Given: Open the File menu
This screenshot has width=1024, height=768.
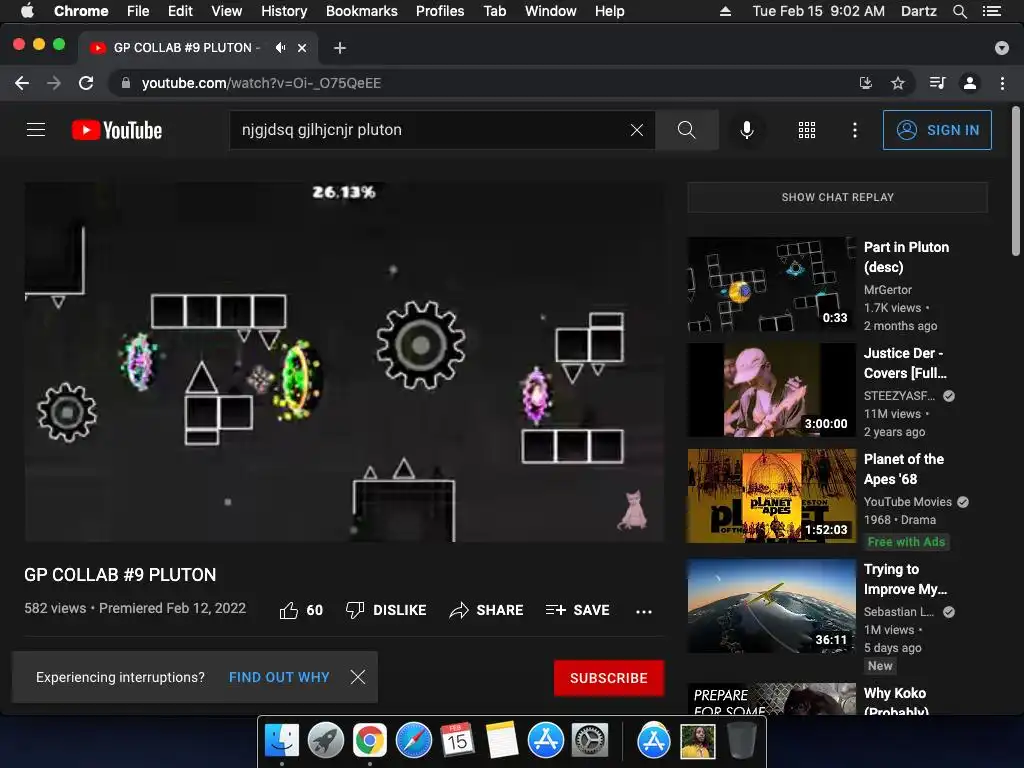Looking at the screenshot, I should pyautogui.click(x=138, y=11).
